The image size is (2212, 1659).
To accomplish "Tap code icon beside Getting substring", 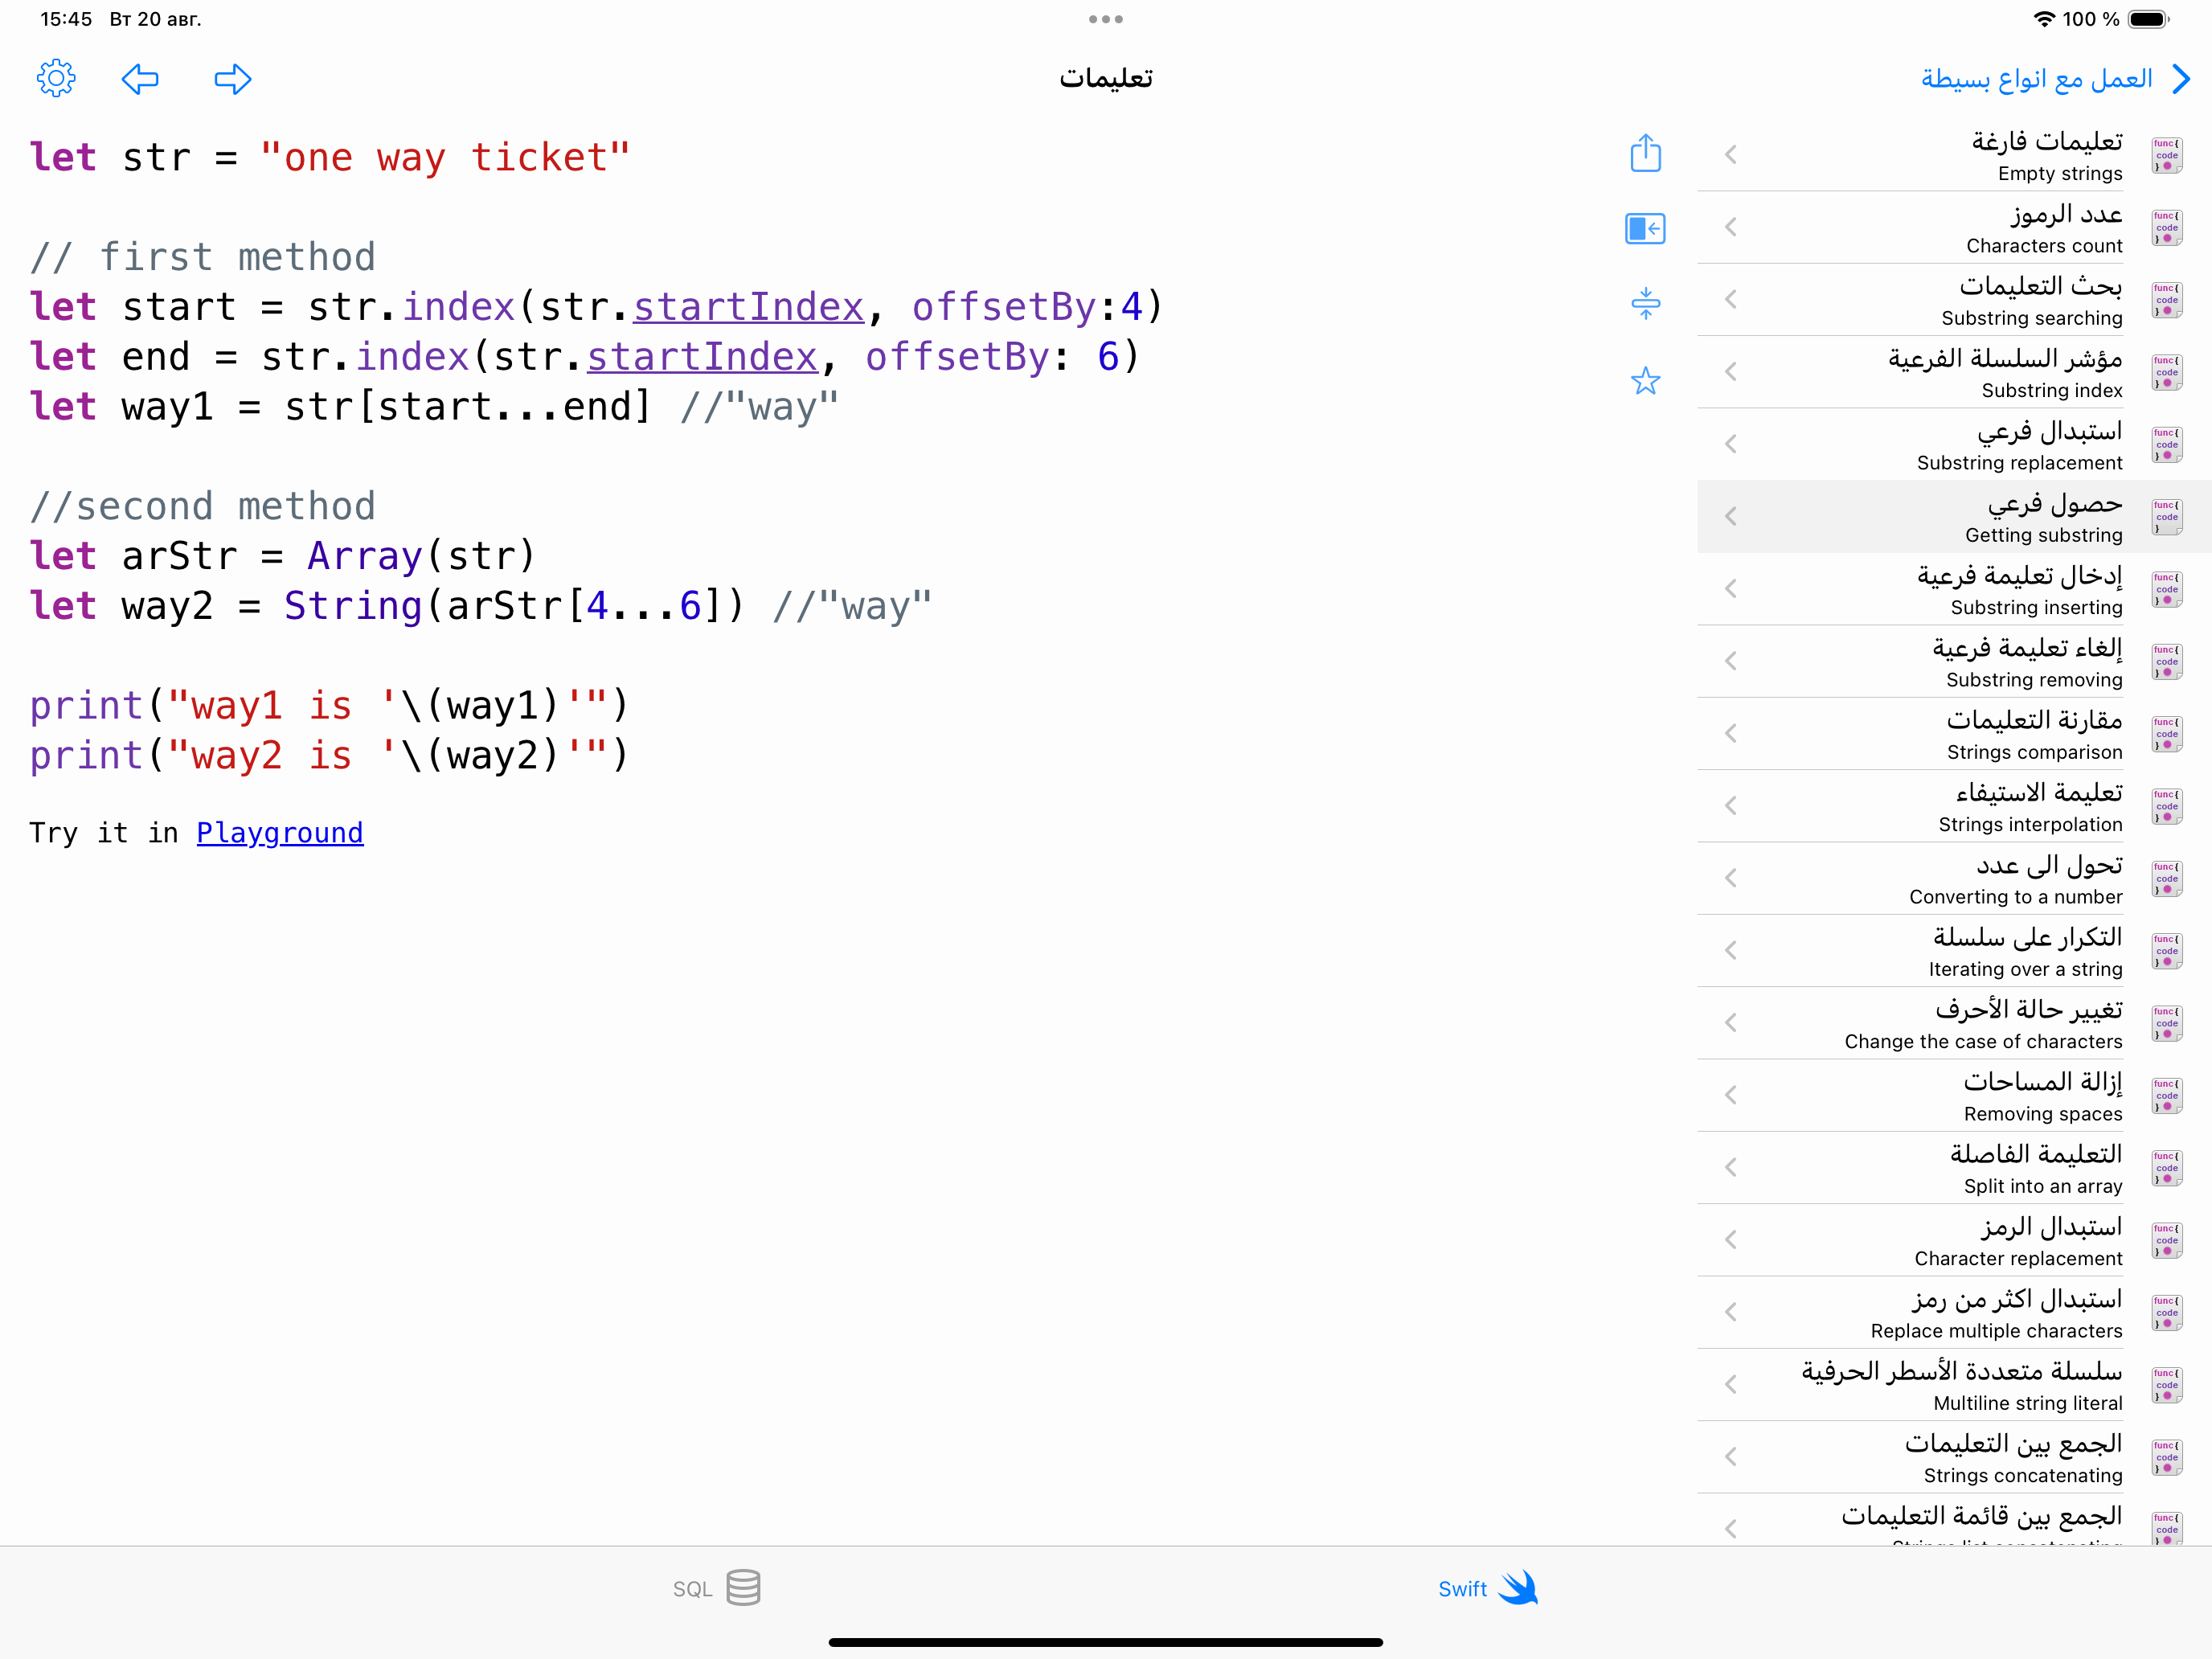I will [2167, 516].
